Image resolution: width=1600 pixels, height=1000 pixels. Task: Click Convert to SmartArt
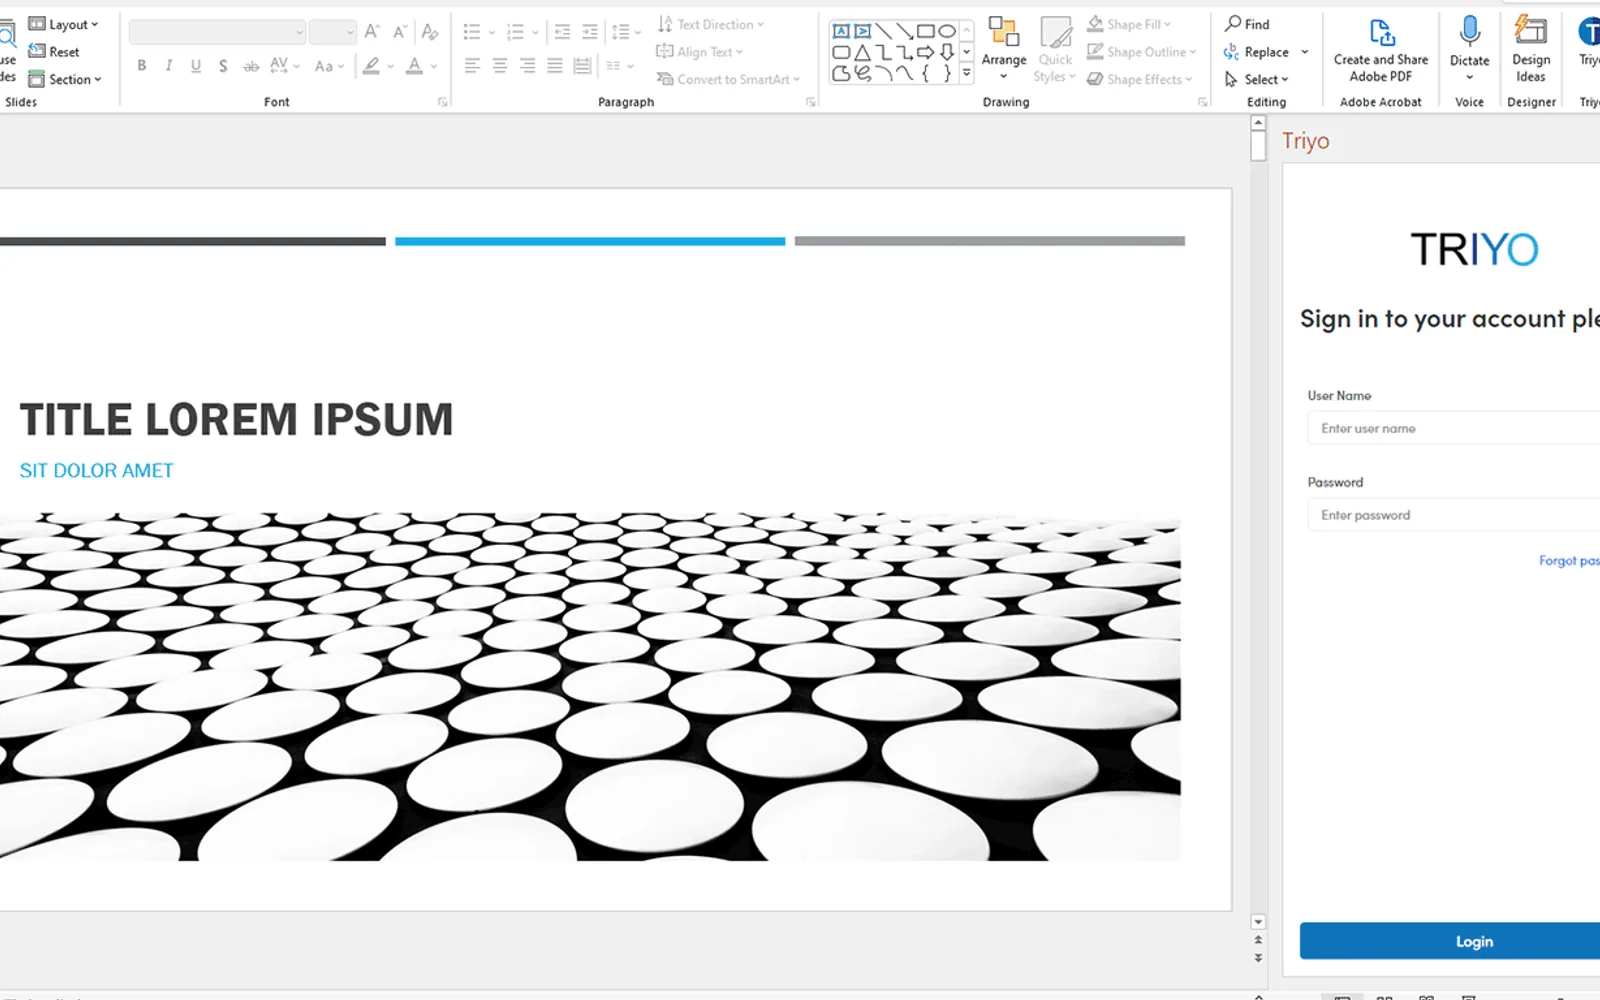point(728,79)
